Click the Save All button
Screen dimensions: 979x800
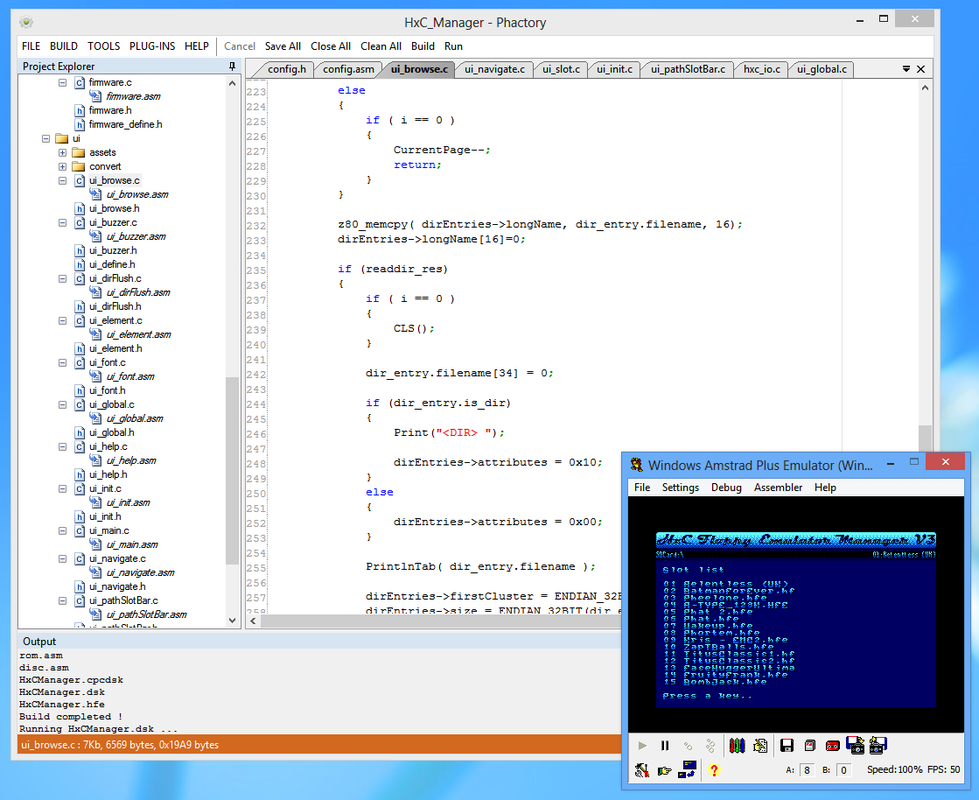point(283,46)
